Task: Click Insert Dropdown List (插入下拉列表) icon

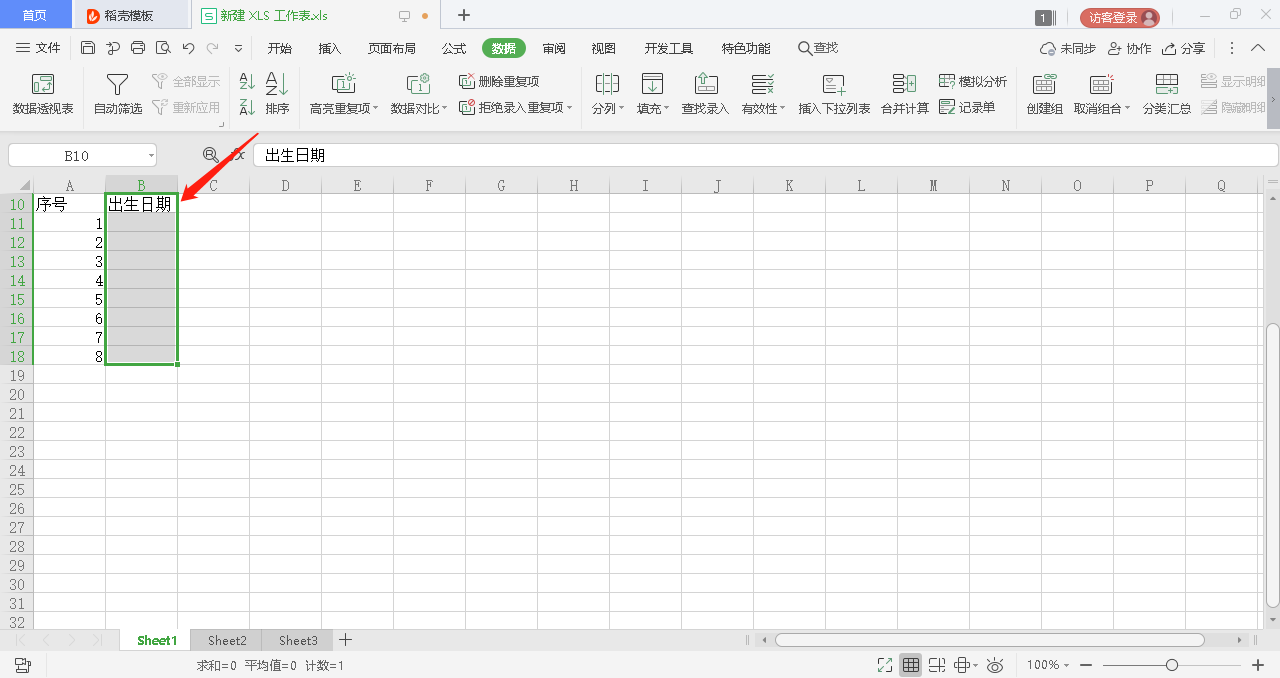Action: [834, 85]
